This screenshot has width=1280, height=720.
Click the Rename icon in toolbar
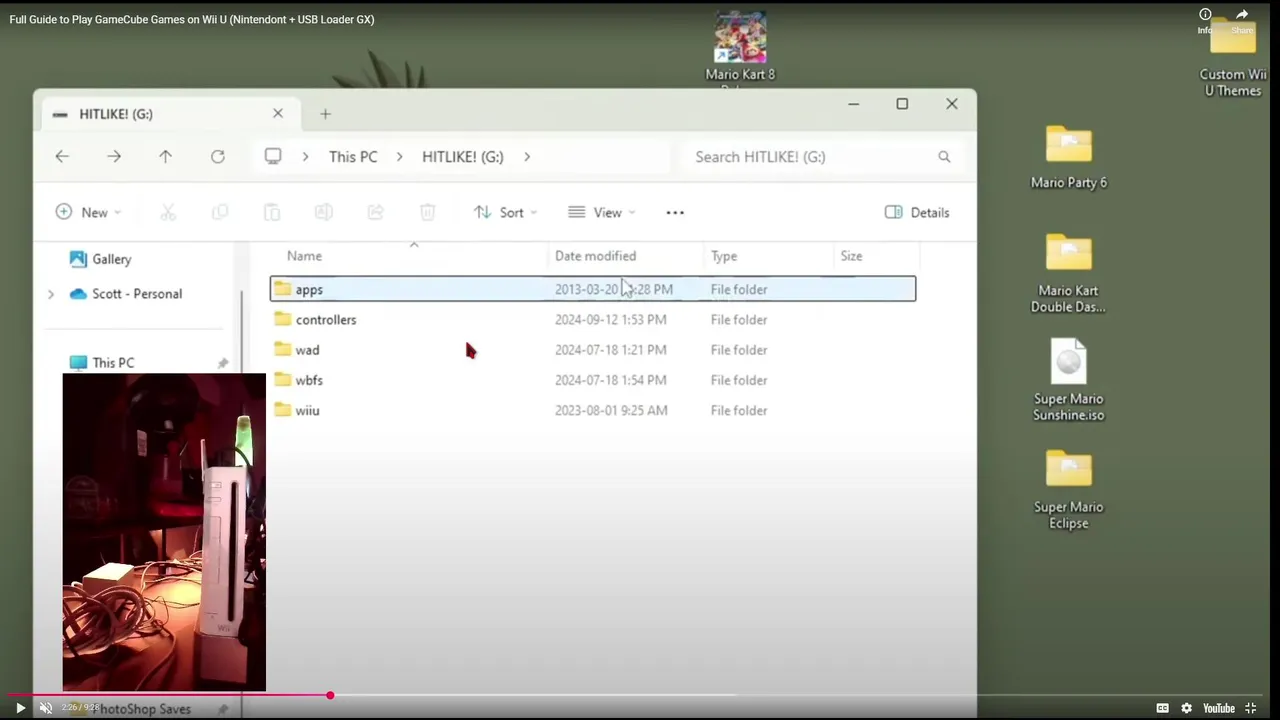tap(323, 212)
